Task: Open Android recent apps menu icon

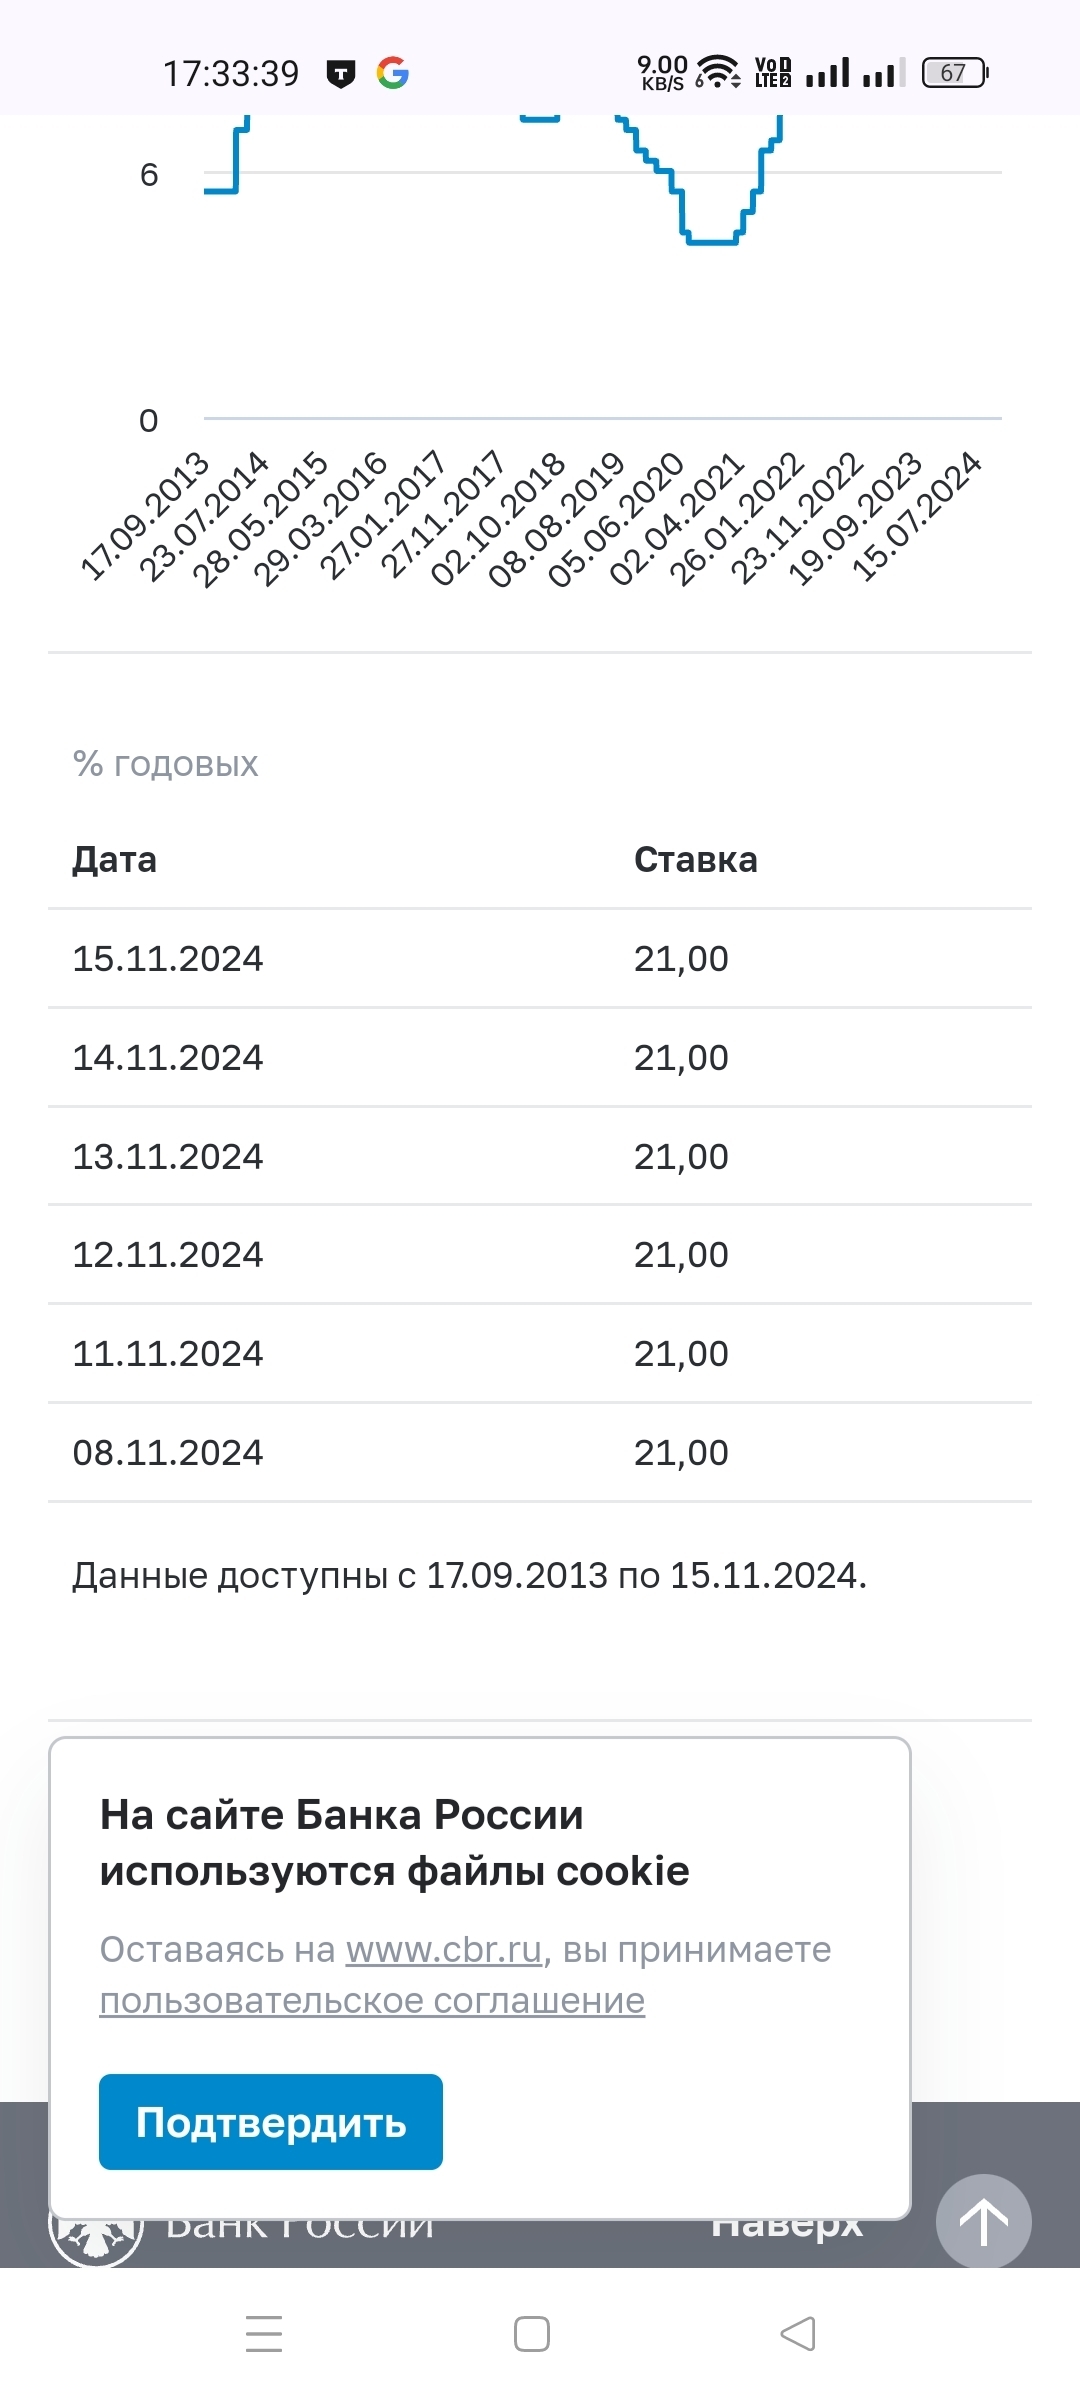Action: pyautogui.click(x=264, y=2334)
